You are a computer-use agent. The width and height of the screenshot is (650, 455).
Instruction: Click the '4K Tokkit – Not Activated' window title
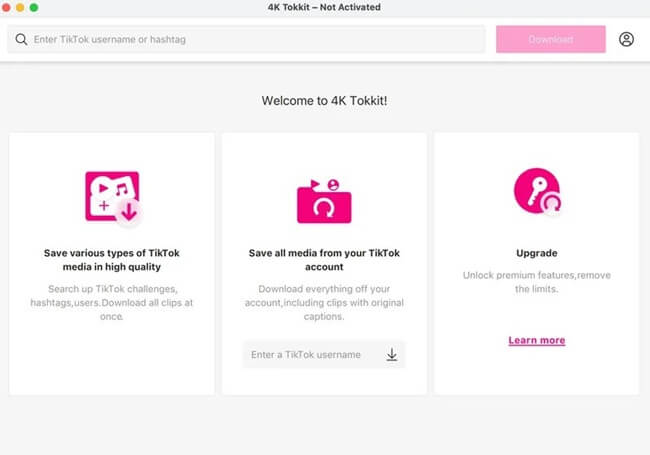pos(324,7)
